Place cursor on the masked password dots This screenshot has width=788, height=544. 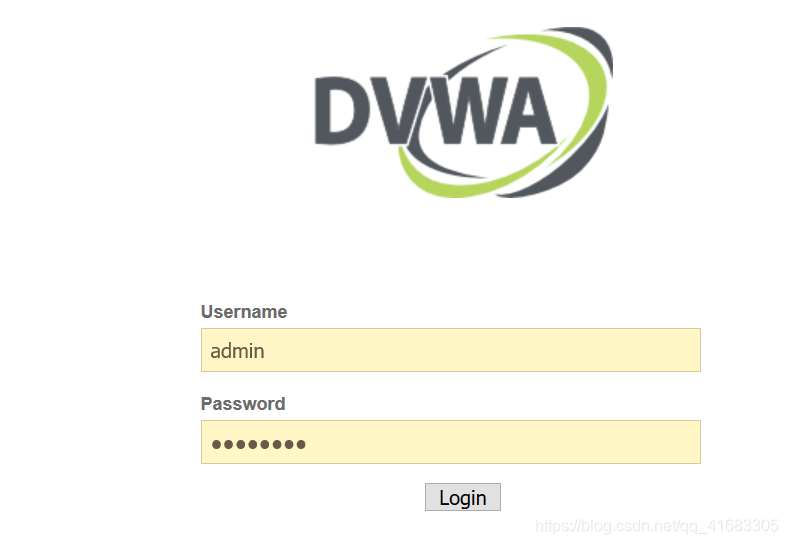click(259, 444)
